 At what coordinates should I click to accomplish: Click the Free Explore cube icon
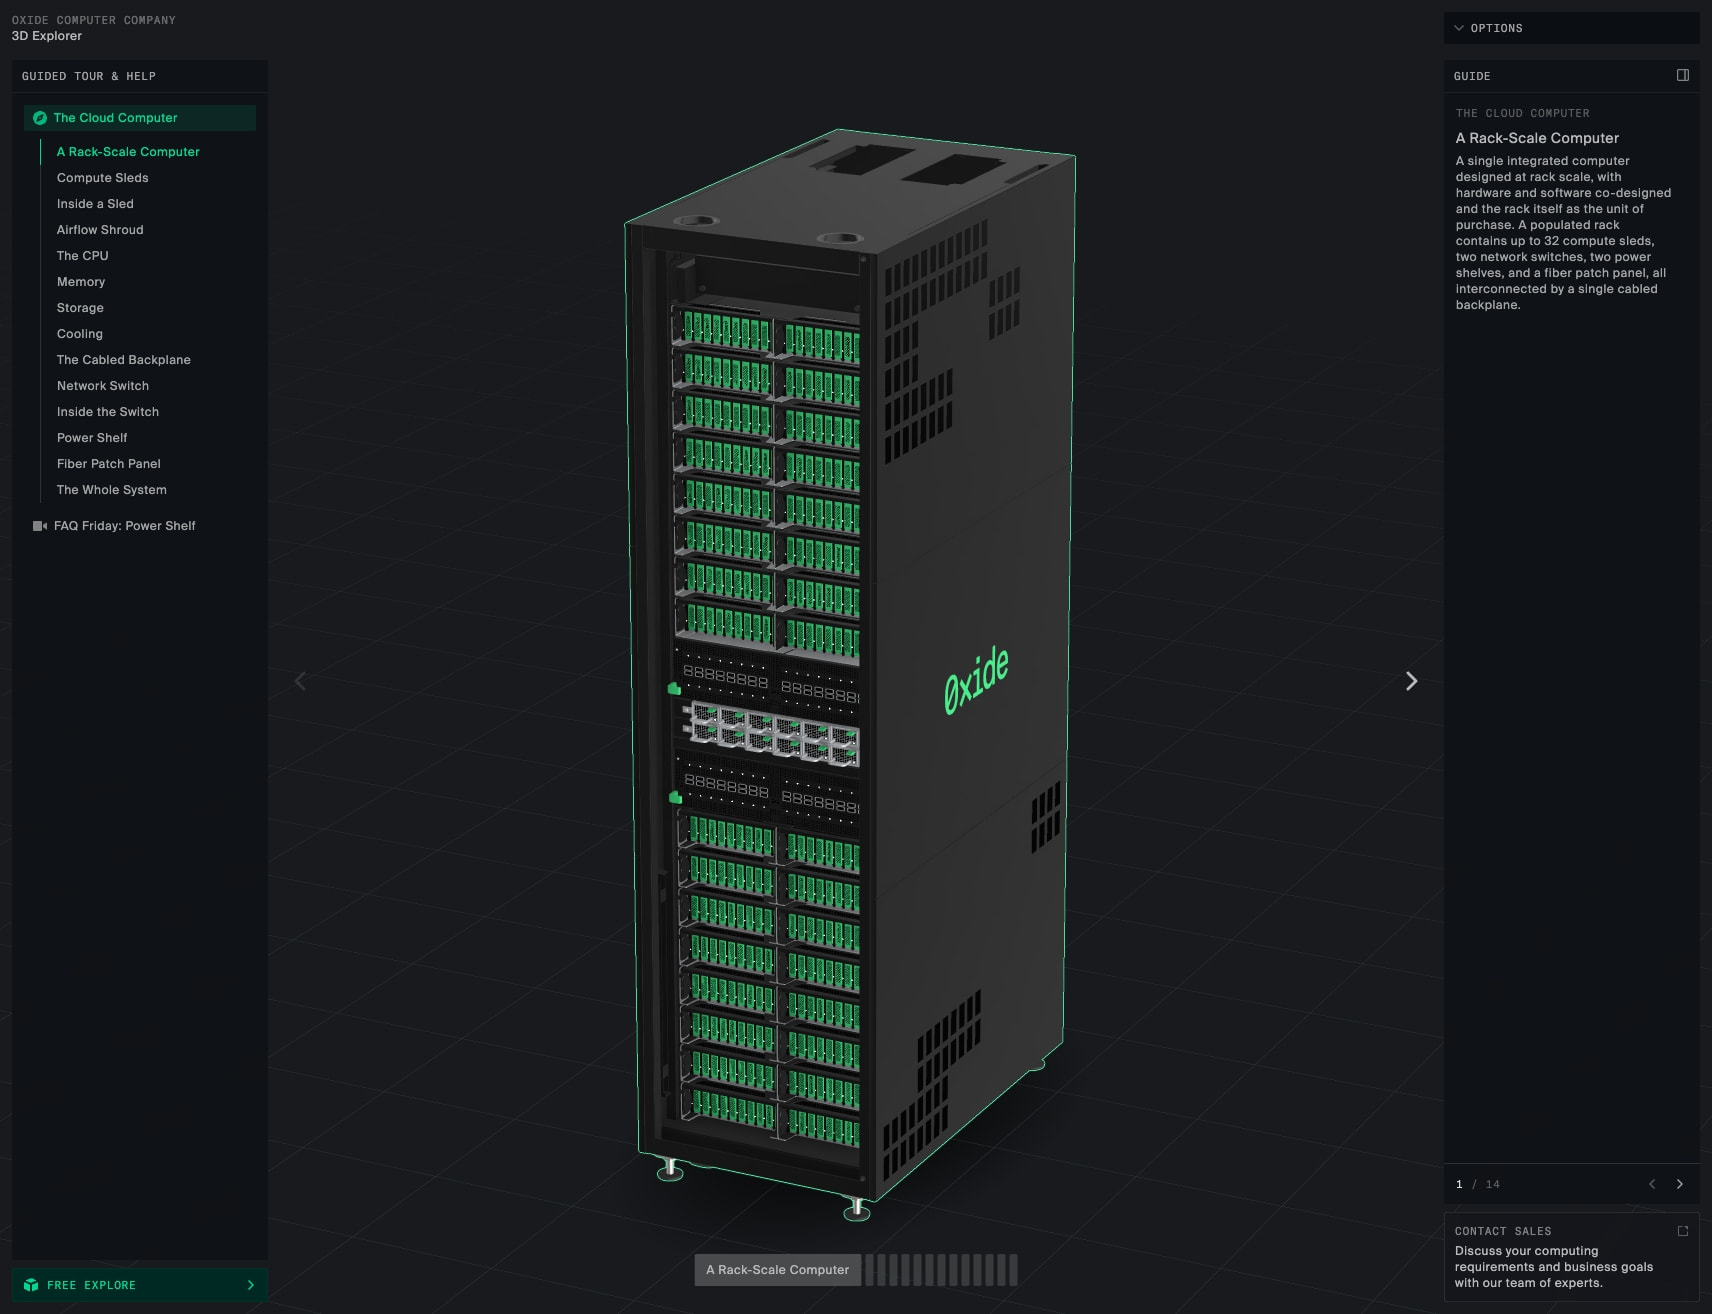31,1285
